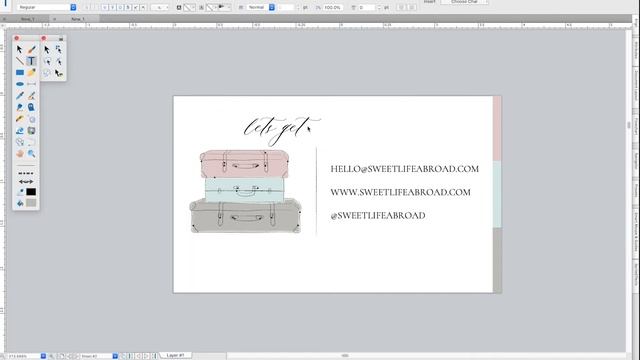Switch to the second New_1 document tab
The height and width of the screenshot is (360, 640).
(78, 19)
